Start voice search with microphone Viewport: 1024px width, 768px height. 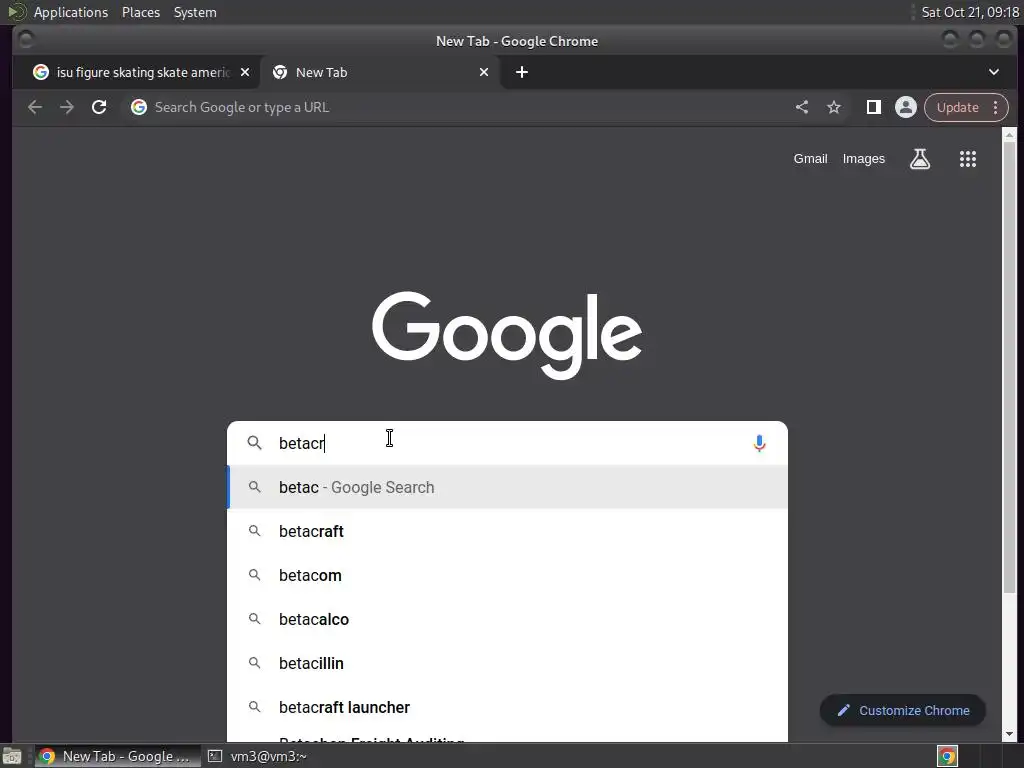[x=759, y=443]
